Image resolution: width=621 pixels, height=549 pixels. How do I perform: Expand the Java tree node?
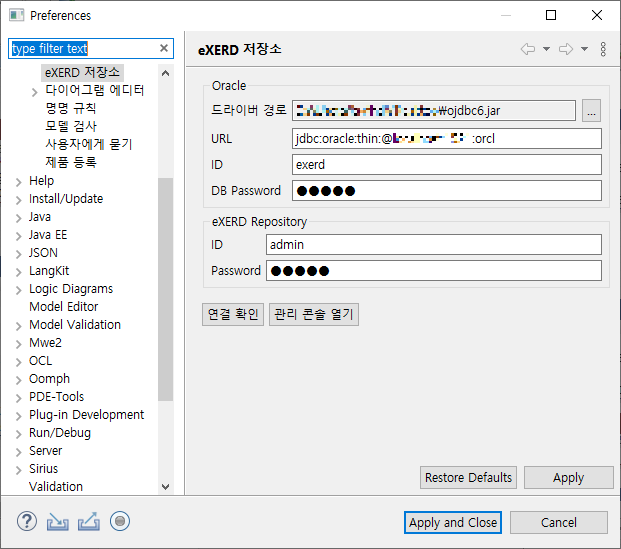(18, 218)
